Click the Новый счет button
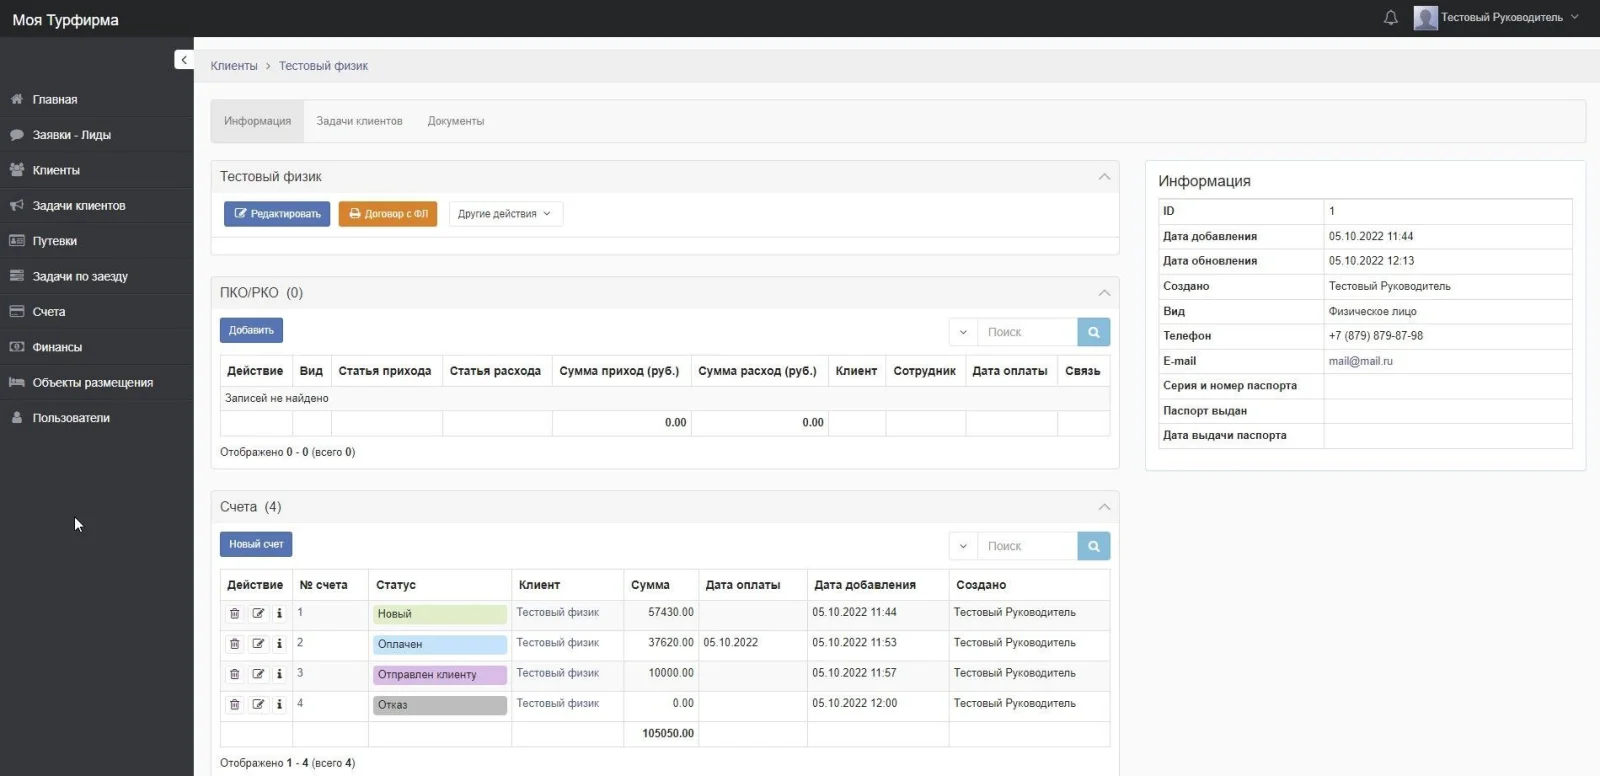 pos(256,544)
